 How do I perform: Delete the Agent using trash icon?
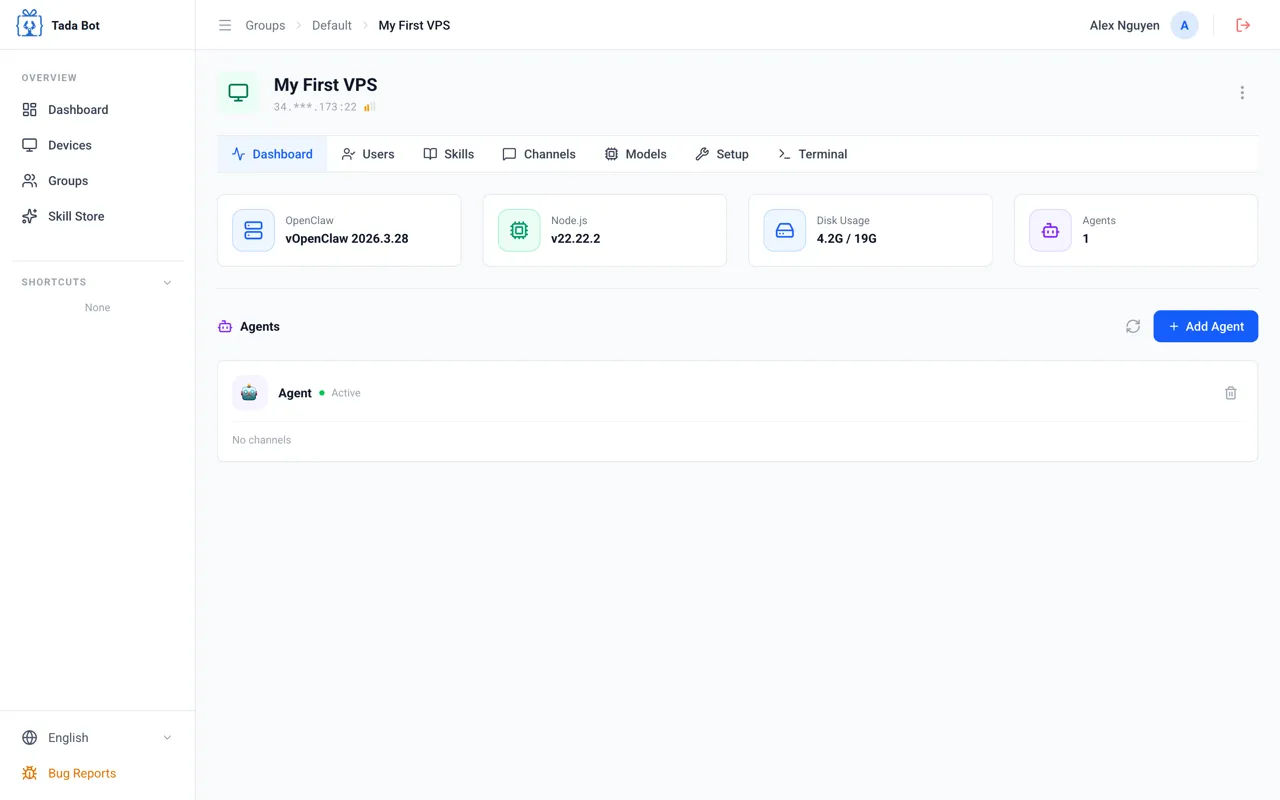(1231, 393)
